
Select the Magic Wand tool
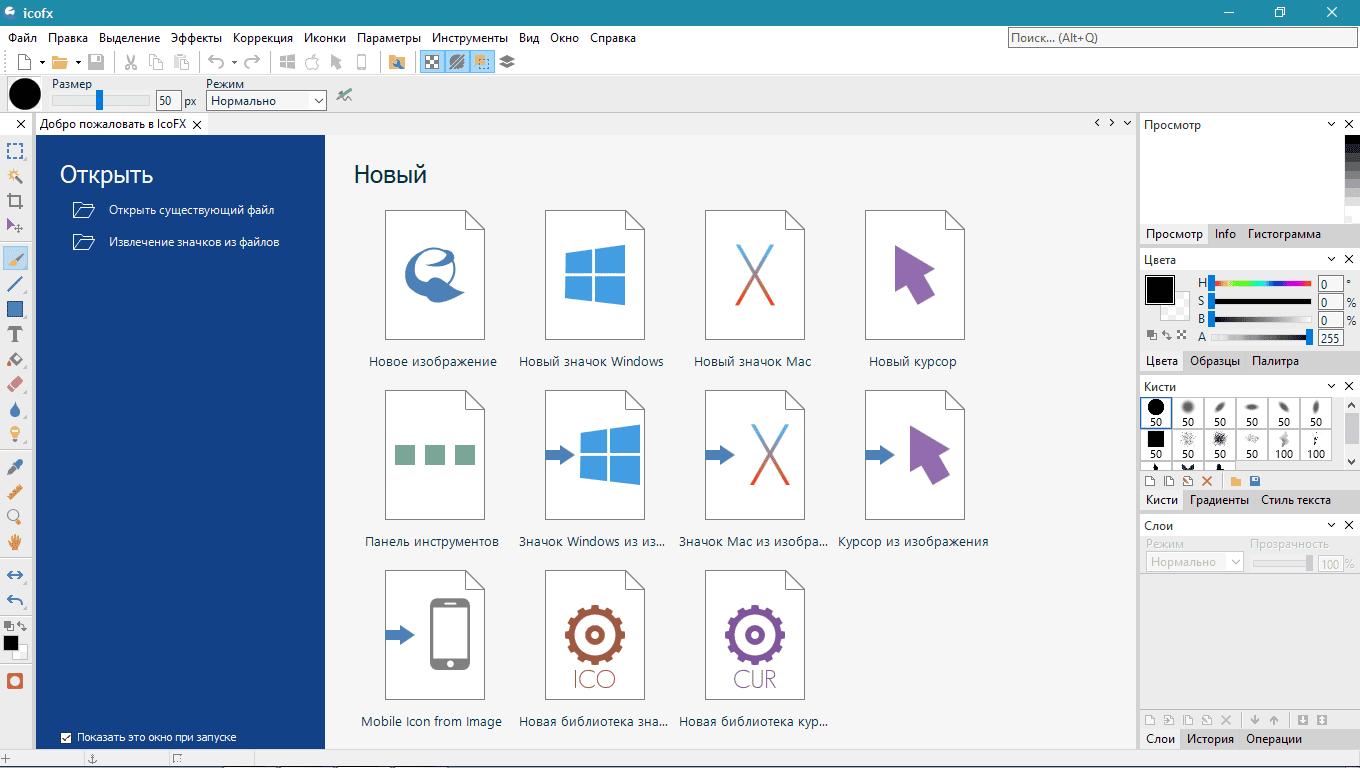coord(15,176)
